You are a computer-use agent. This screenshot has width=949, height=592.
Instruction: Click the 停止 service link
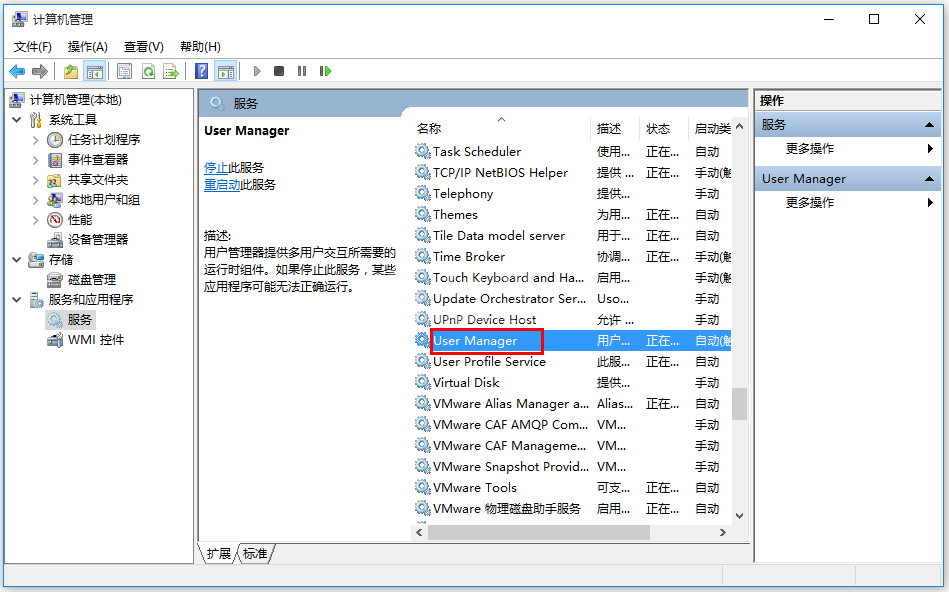pyautogui.click(x=216, y=168)
